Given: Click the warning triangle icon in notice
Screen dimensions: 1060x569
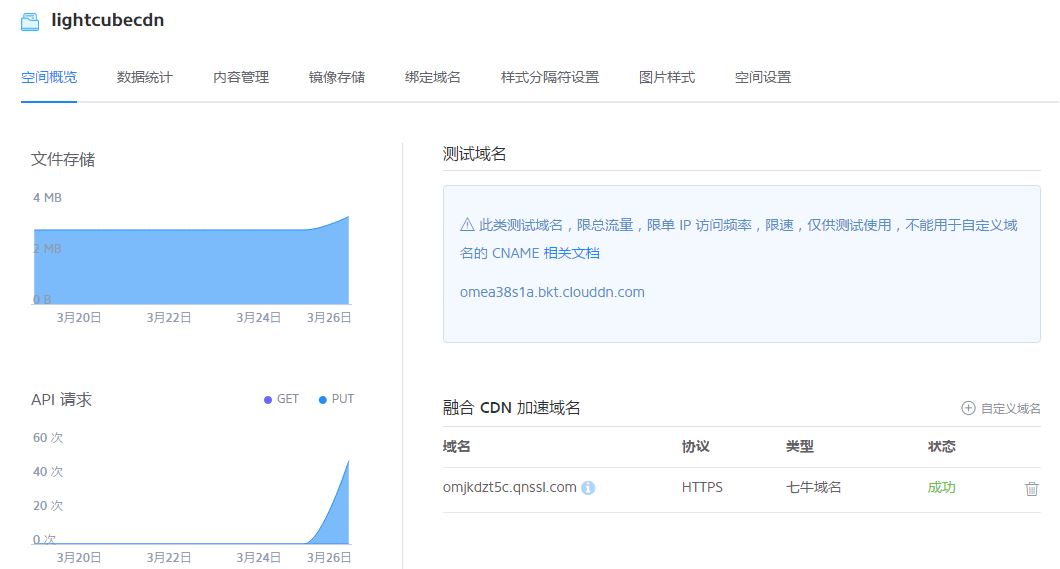Looking at the screenshot, I should [467, 225].
